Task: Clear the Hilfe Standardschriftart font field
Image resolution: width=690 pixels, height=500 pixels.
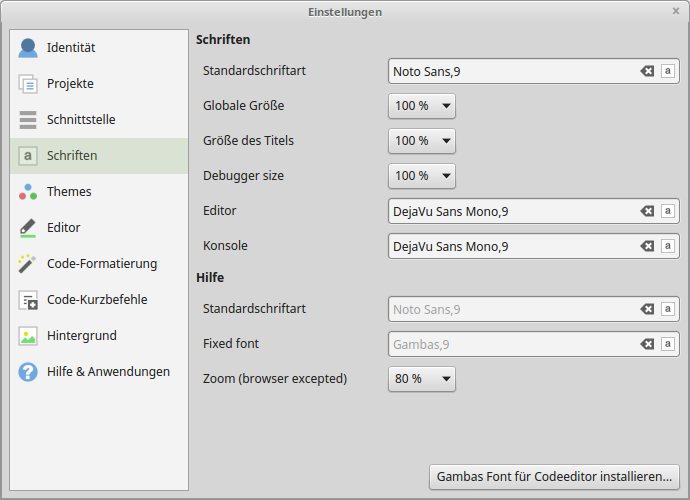Action: pos(647,309)
